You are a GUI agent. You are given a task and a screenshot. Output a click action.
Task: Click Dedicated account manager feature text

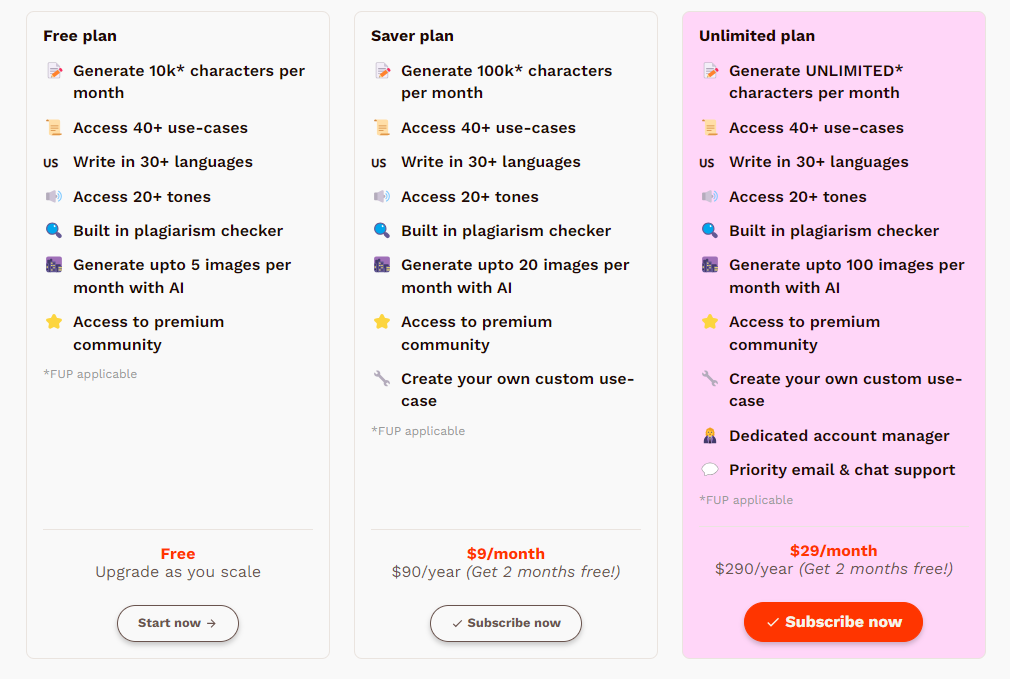coord(839,436)
